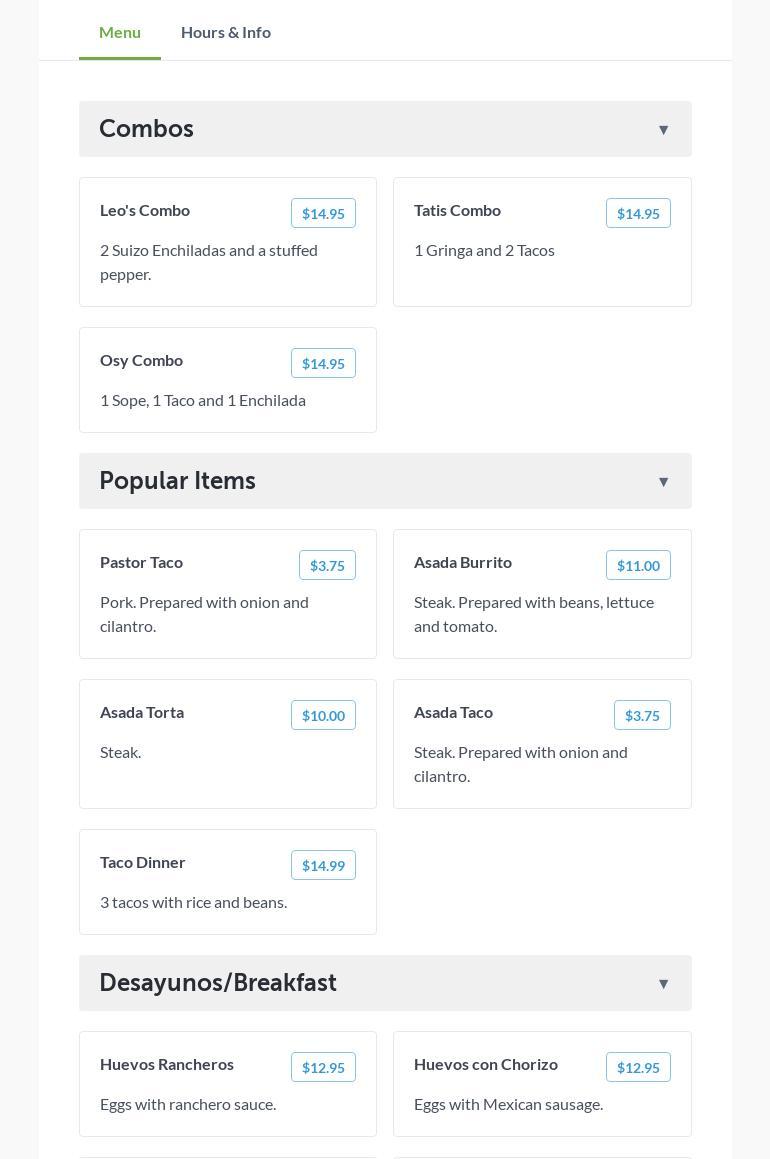Click Taco Dinner $14.99 price button
Screen dimensions: 770x1159
click(323, 865)
